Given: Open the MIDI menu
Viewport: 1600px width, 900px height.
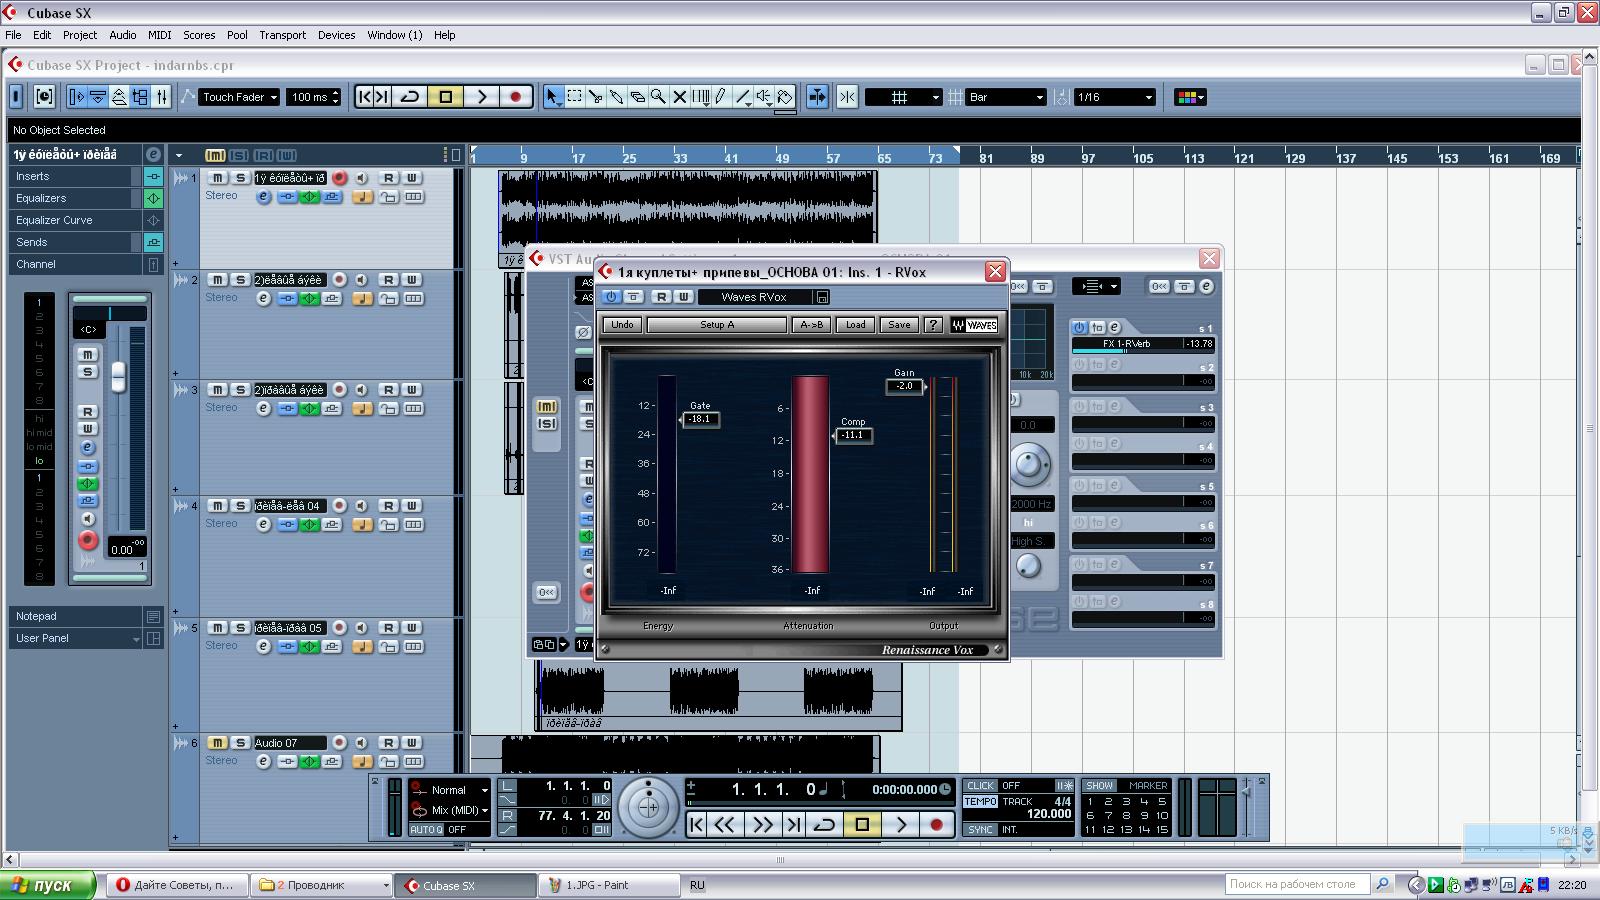Looking at the screenshot, I should pos(160,35).
